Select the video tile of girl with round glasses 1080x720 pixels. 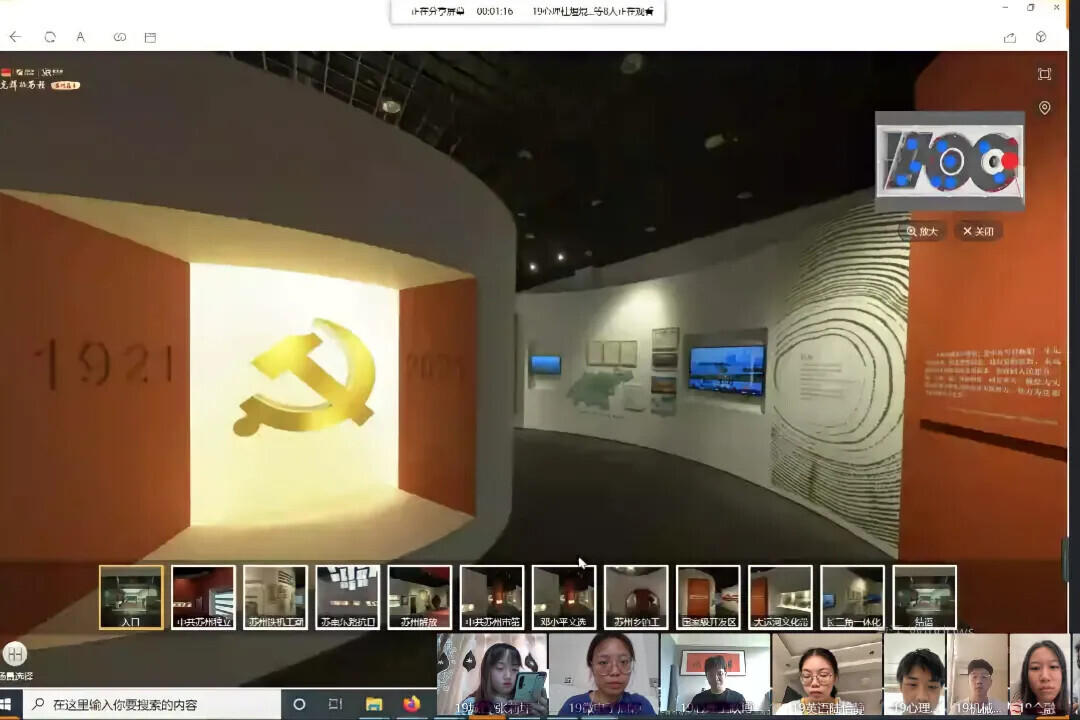click(604, 675)
